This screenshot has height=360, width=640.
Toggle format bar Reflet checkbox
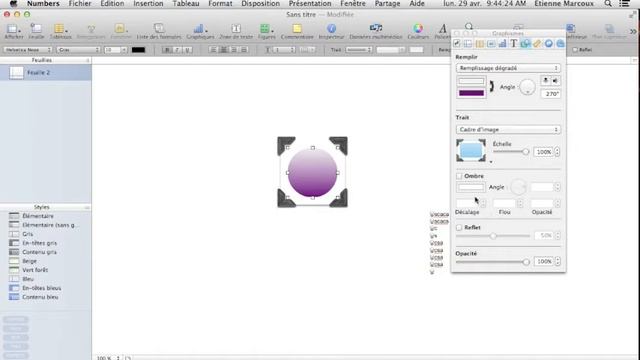[575, 50]
